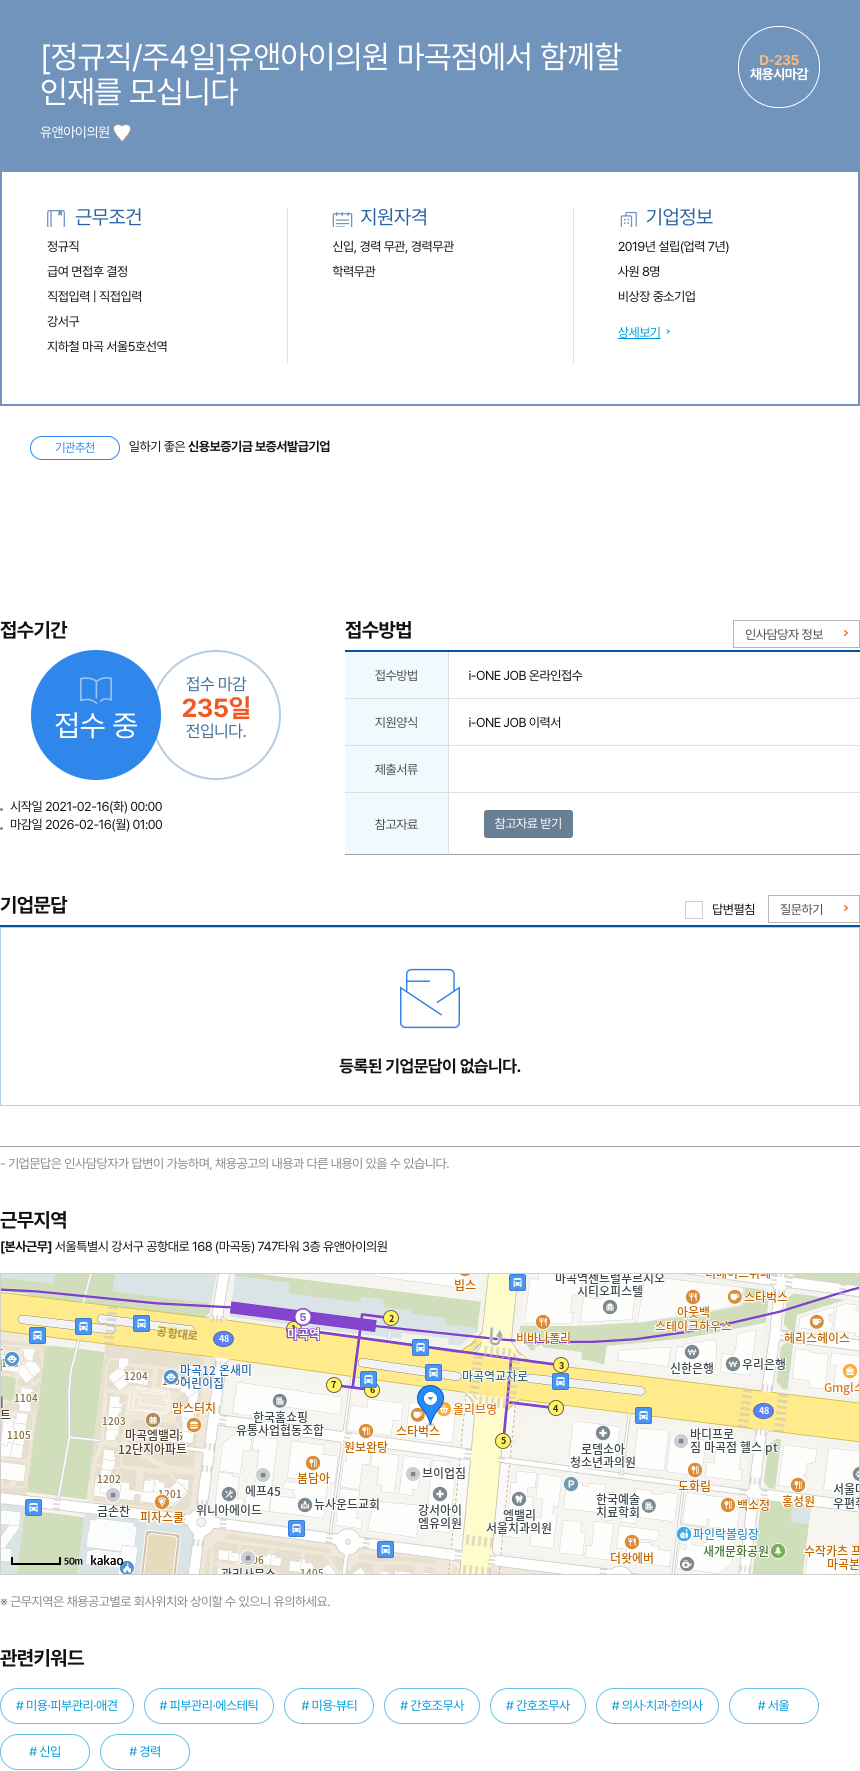Click the #서울 keyword tag
This screenshot has width=860, height=1771.
pos(774,1706)
